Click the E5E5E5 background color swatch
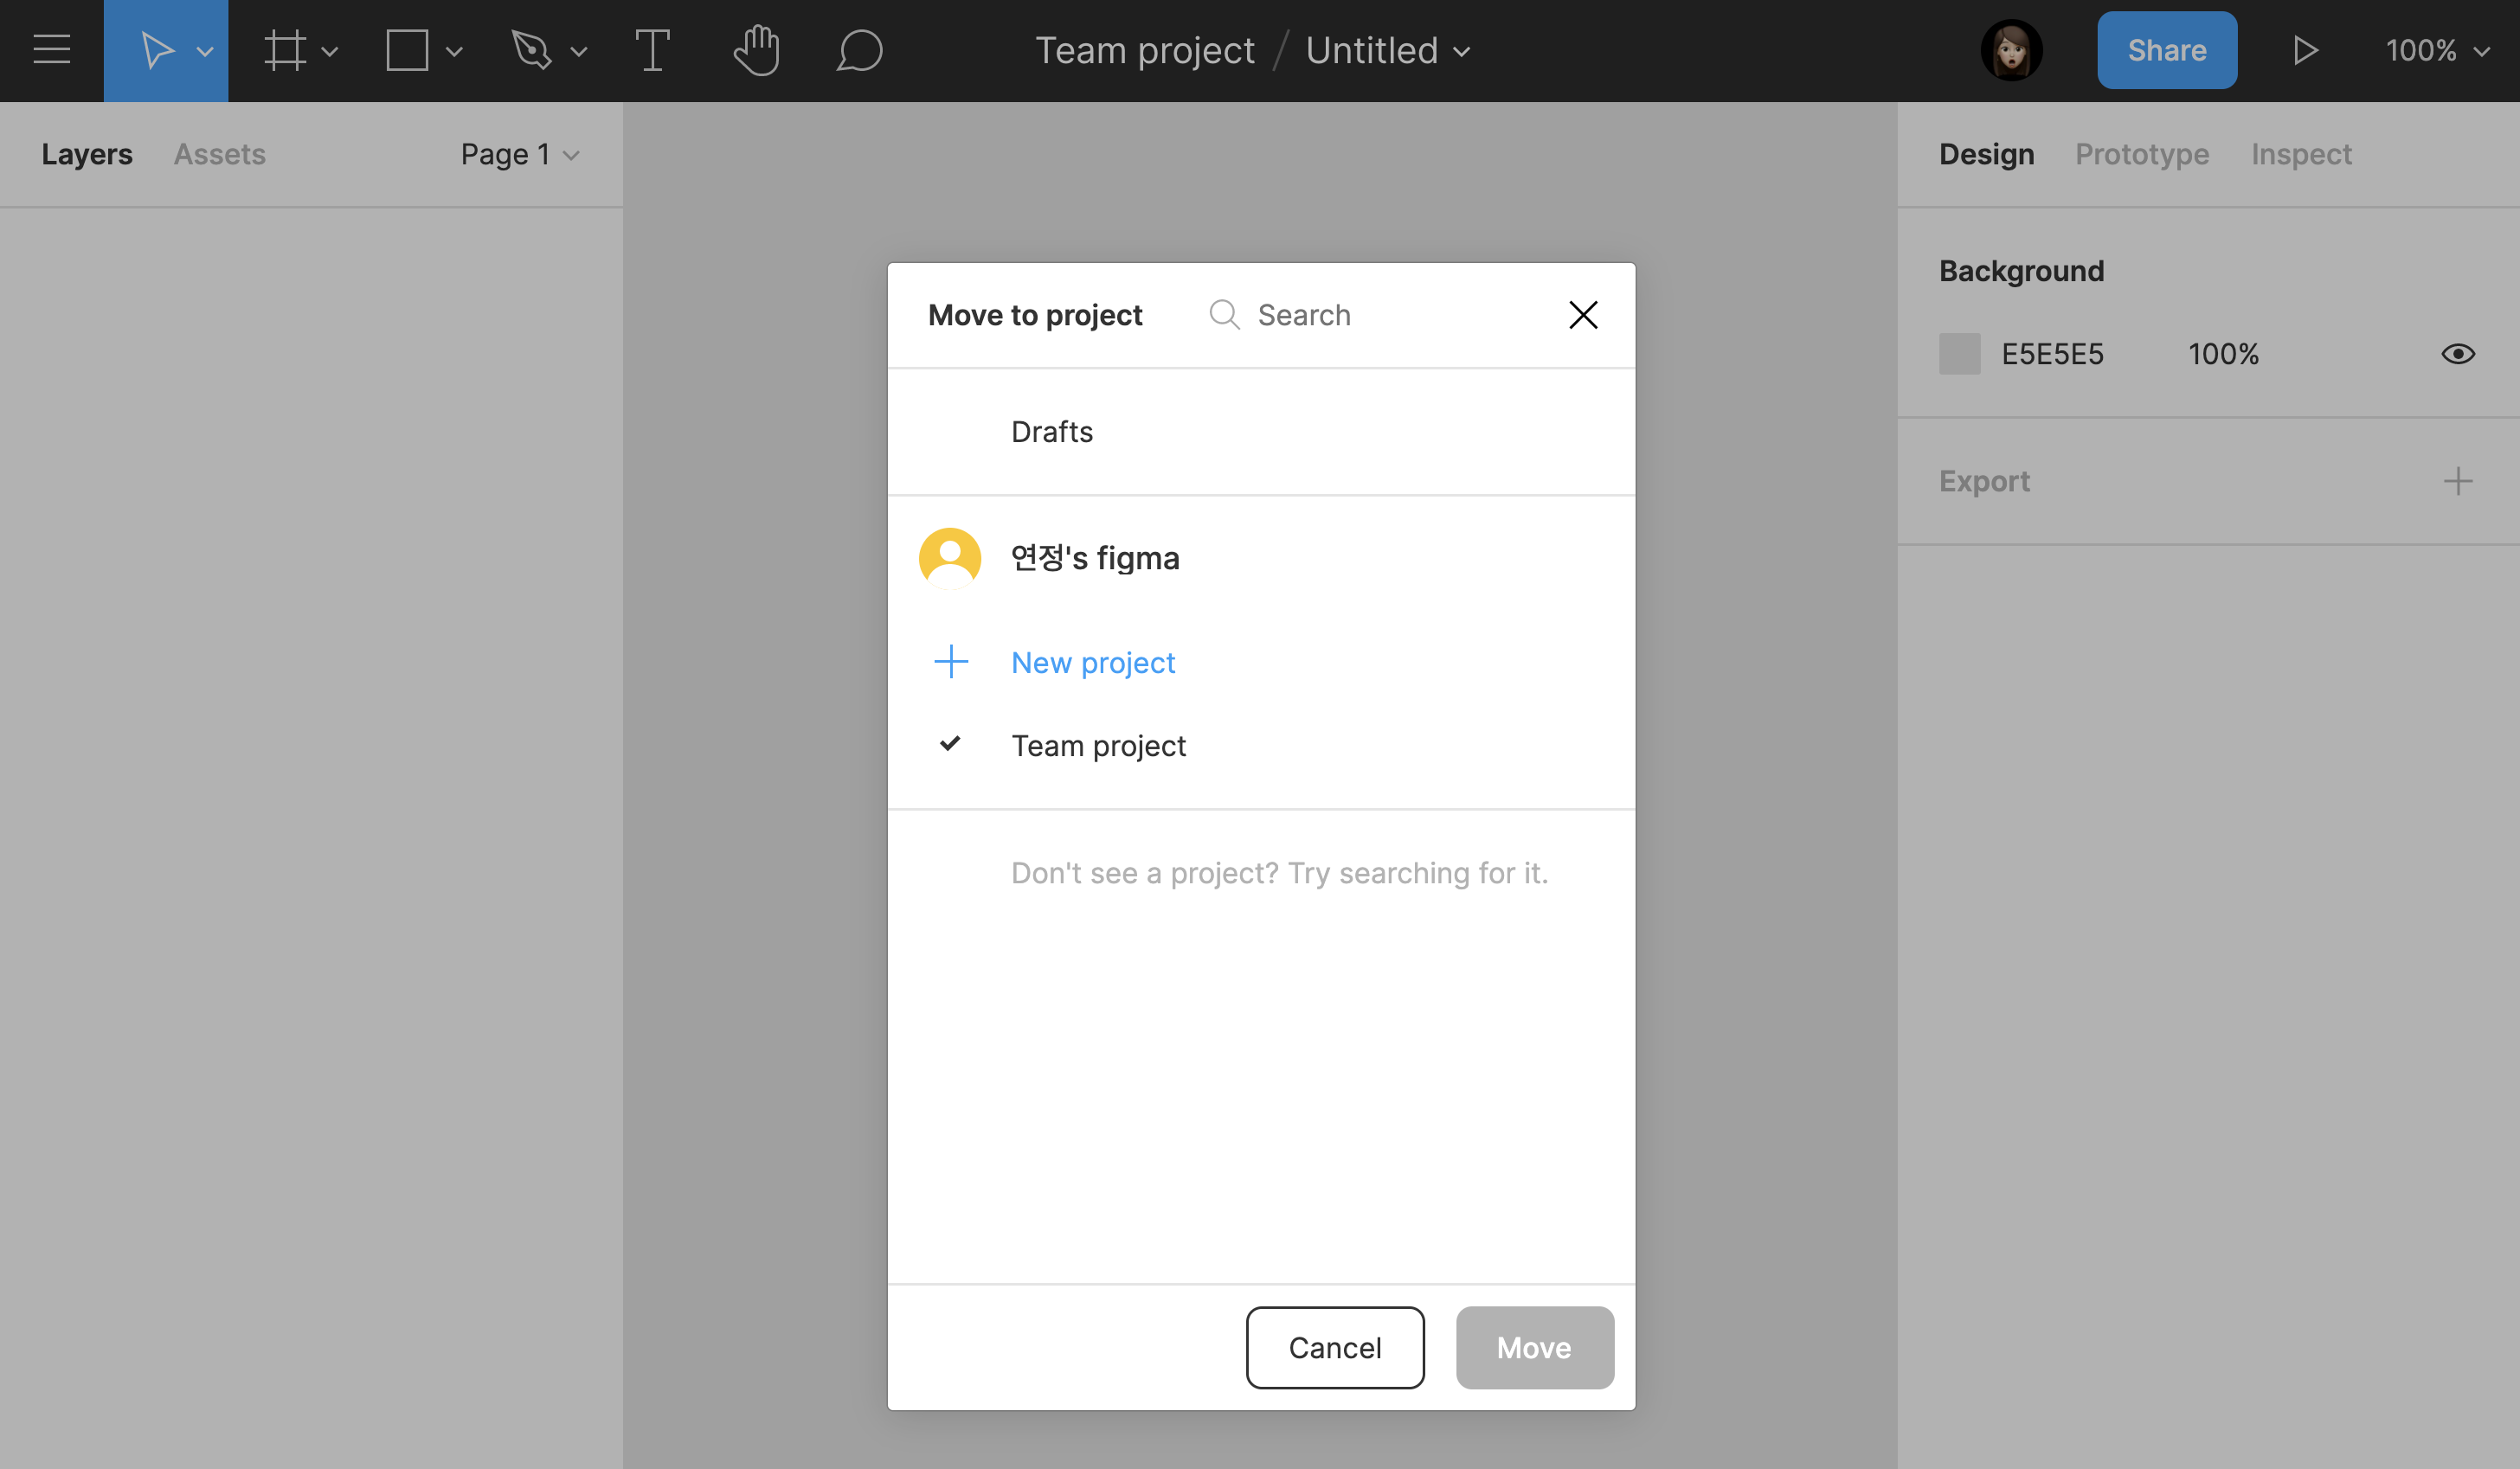 pos(1959,354)
